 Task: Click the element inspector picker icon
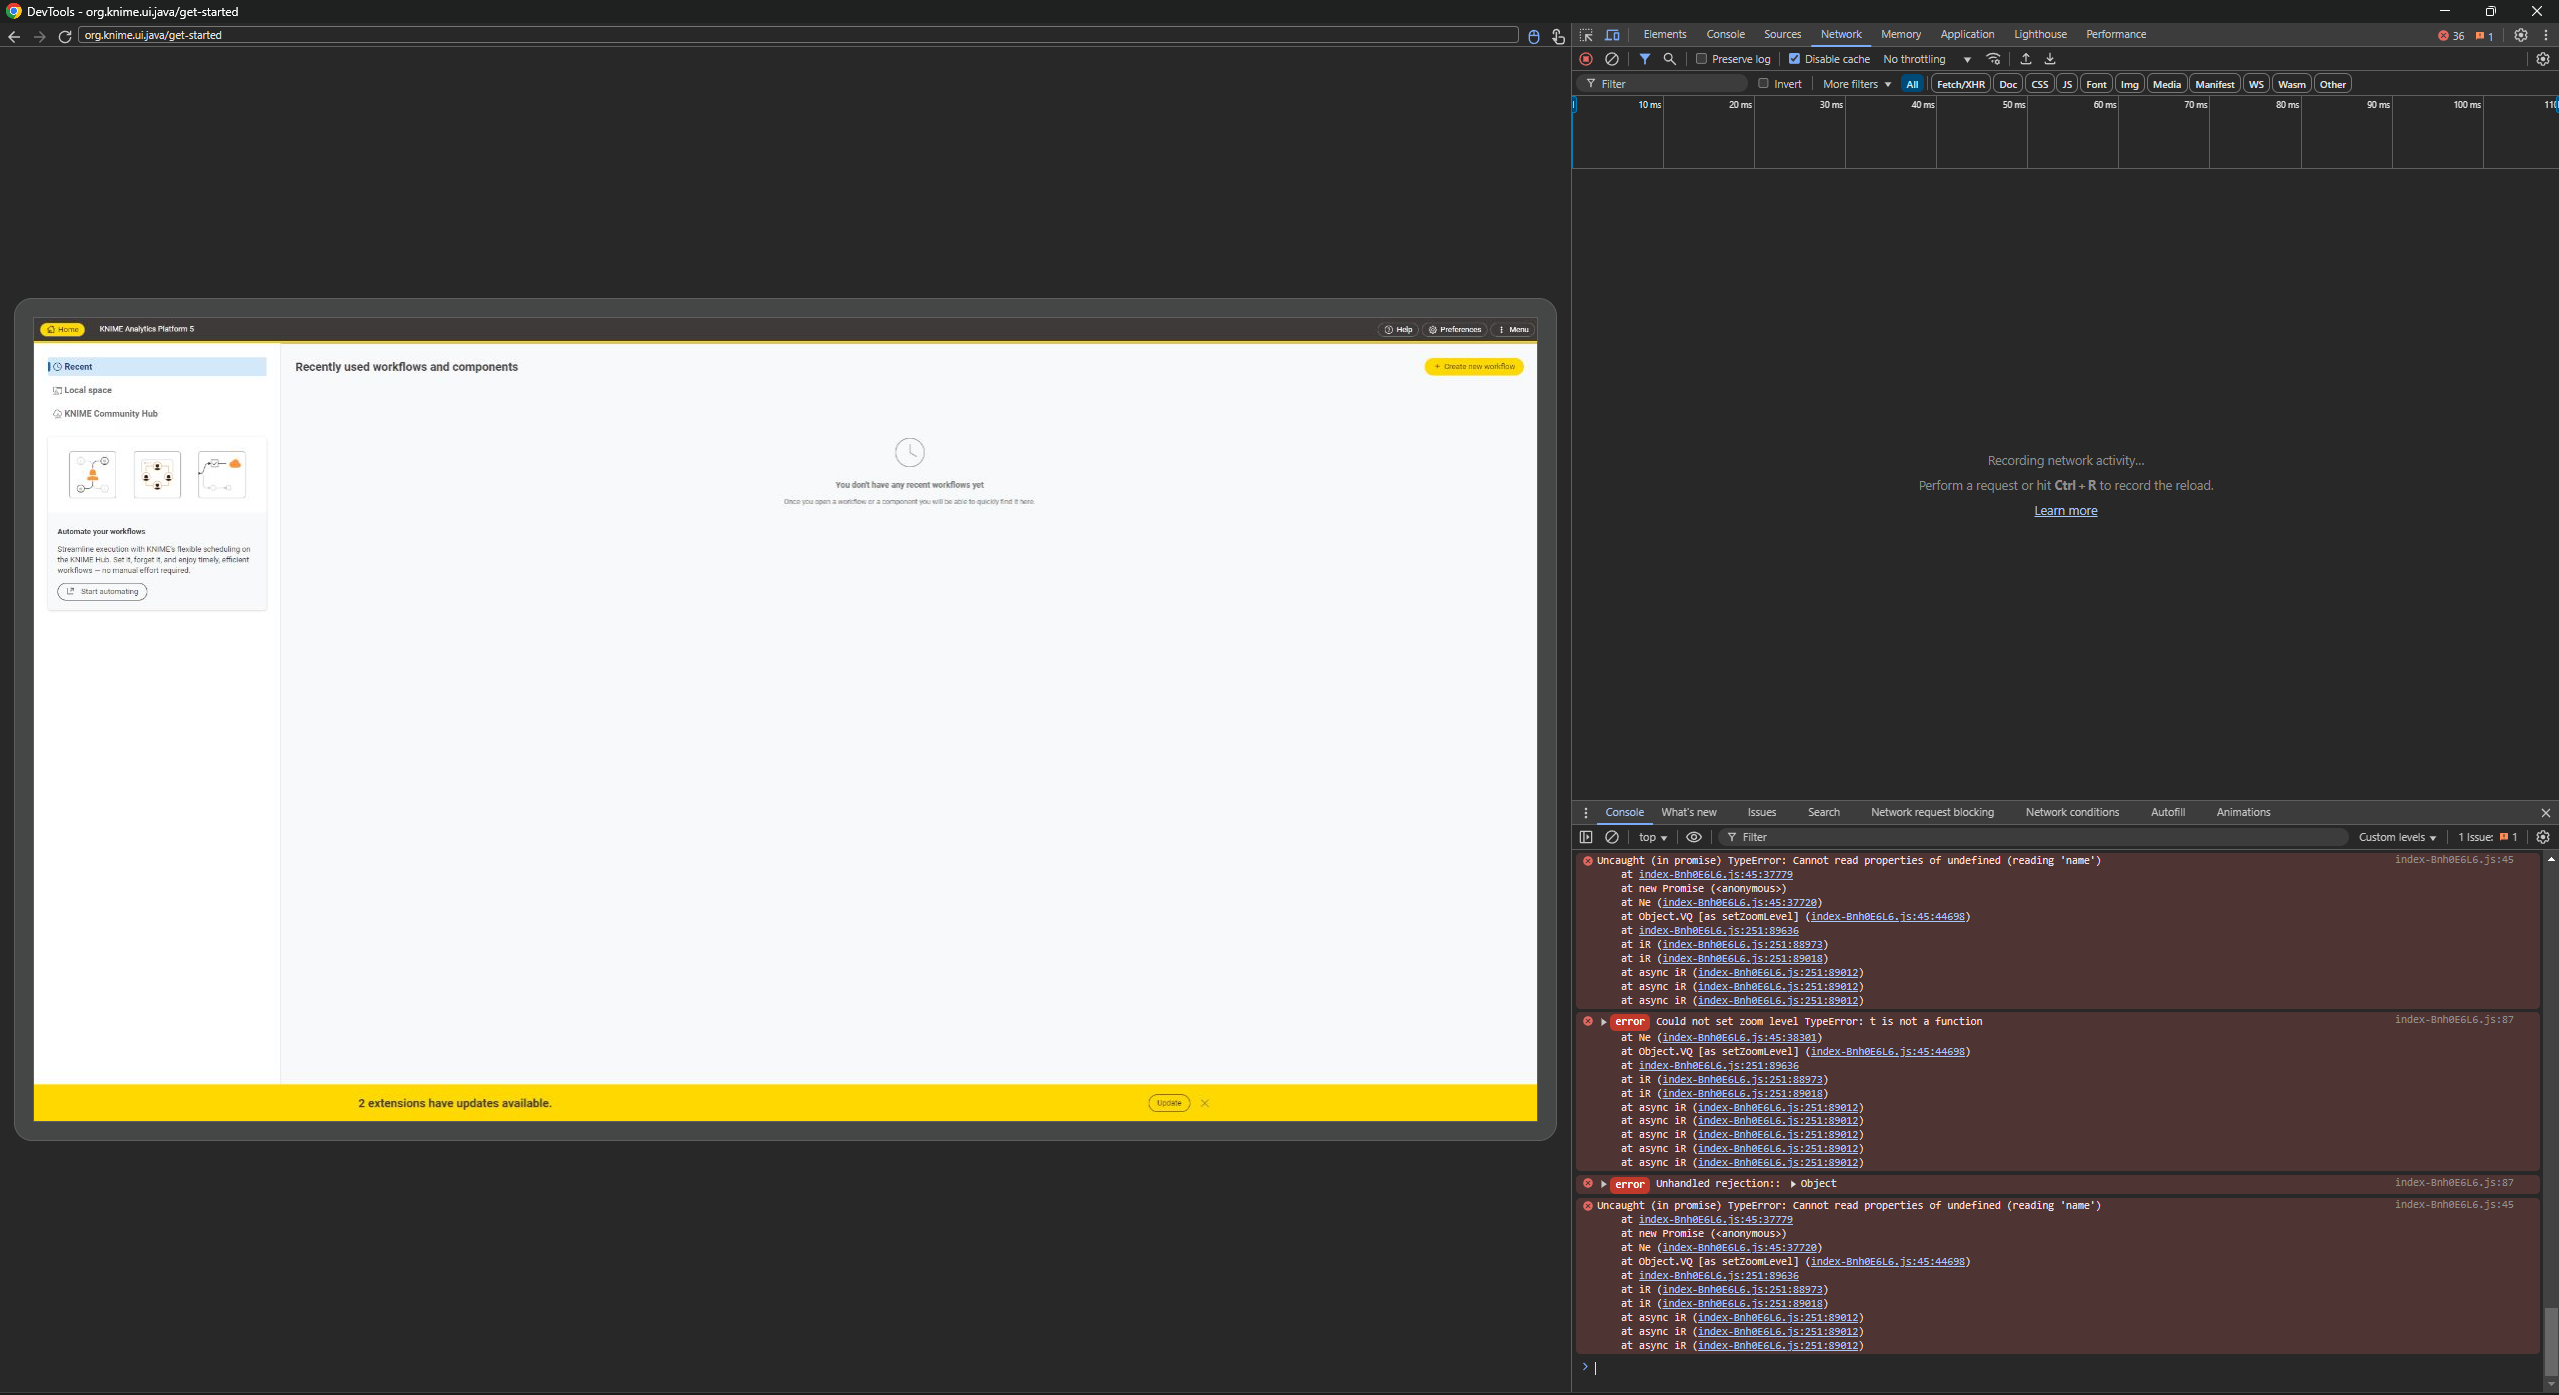point(1586,35)
